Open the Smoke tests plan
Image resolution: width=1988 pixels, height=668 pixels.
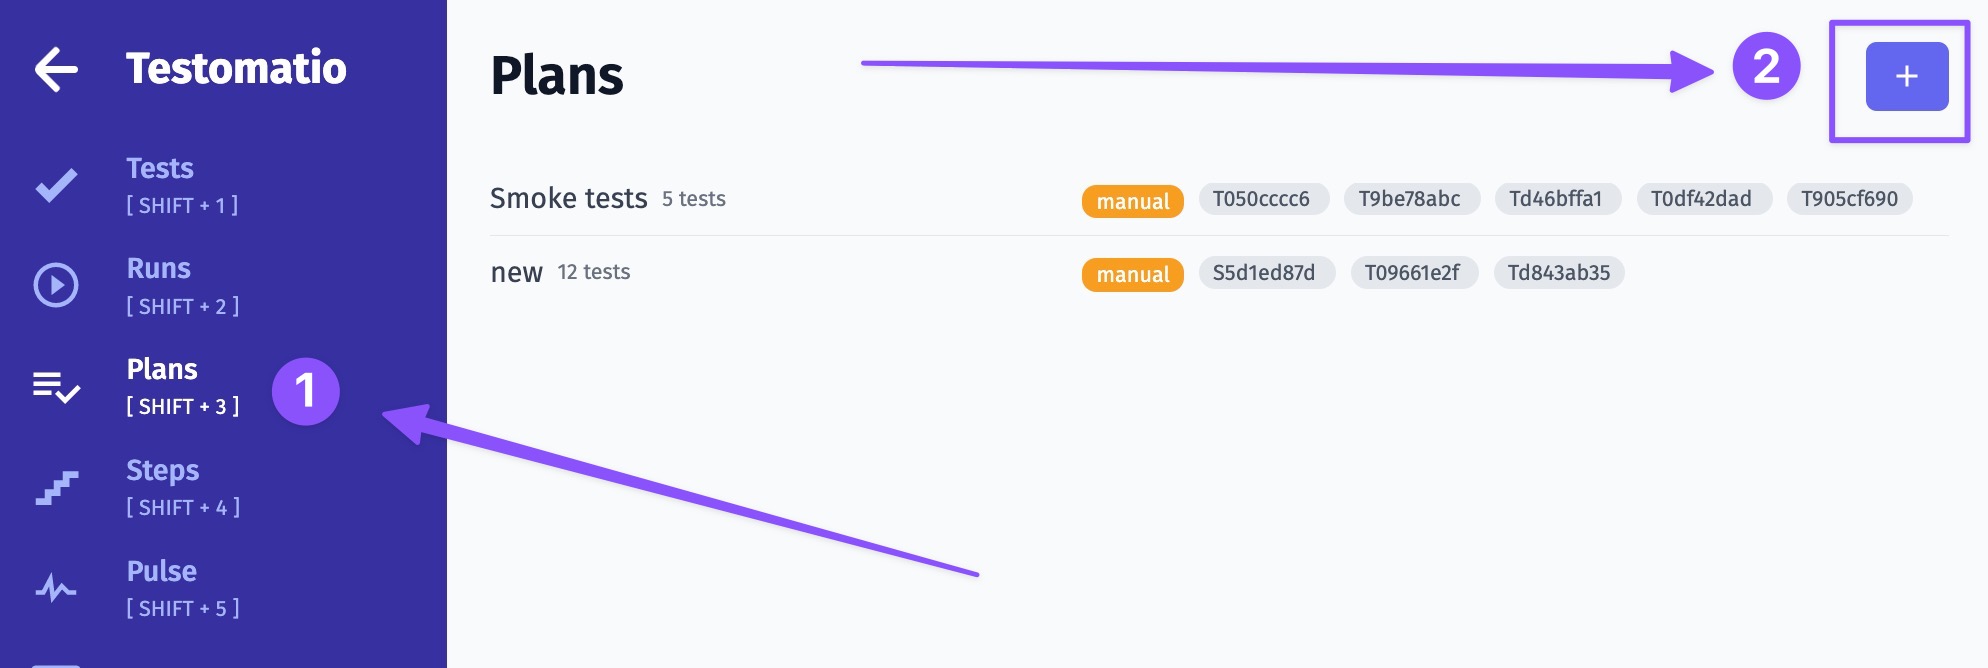[x=568, y=198]
